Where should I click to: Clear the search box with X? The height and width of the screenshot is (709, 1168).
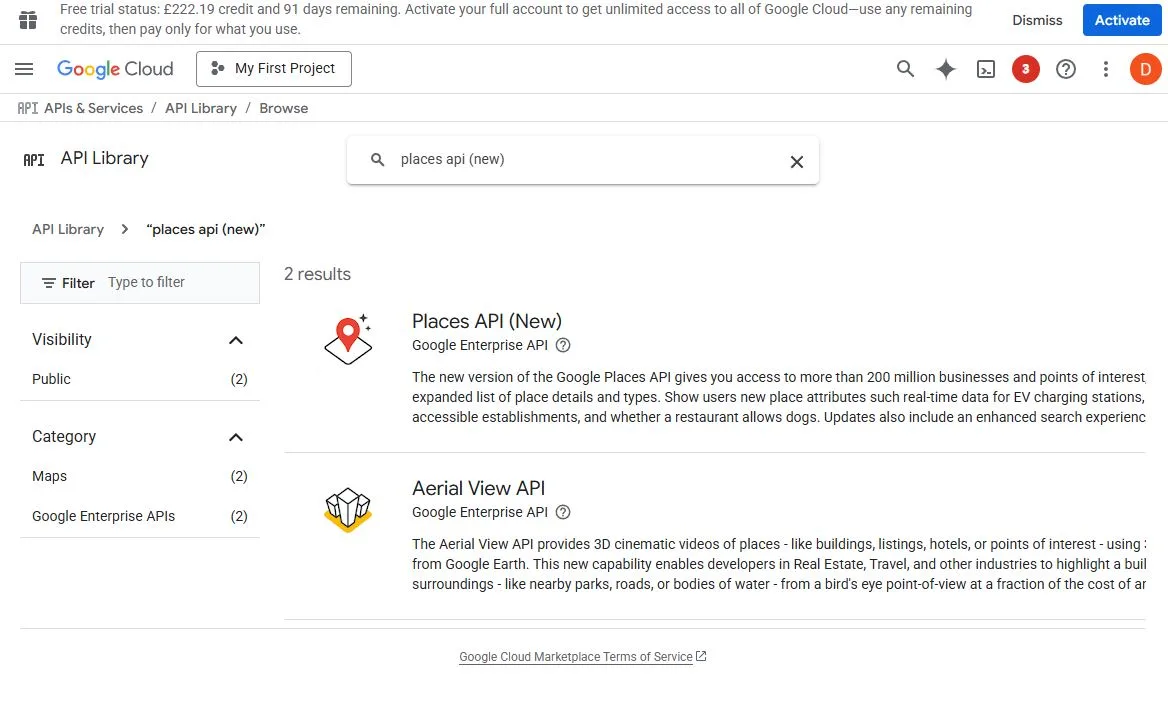click(x=796, y=161)
